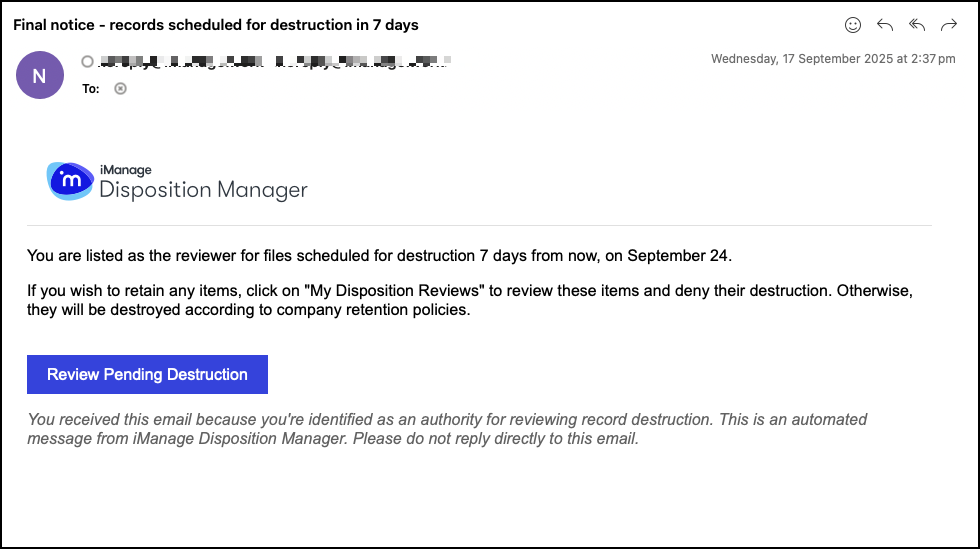Open the emoji reaction smiley icon
Screen dimensions: 980x549
[x=853, y=25]
